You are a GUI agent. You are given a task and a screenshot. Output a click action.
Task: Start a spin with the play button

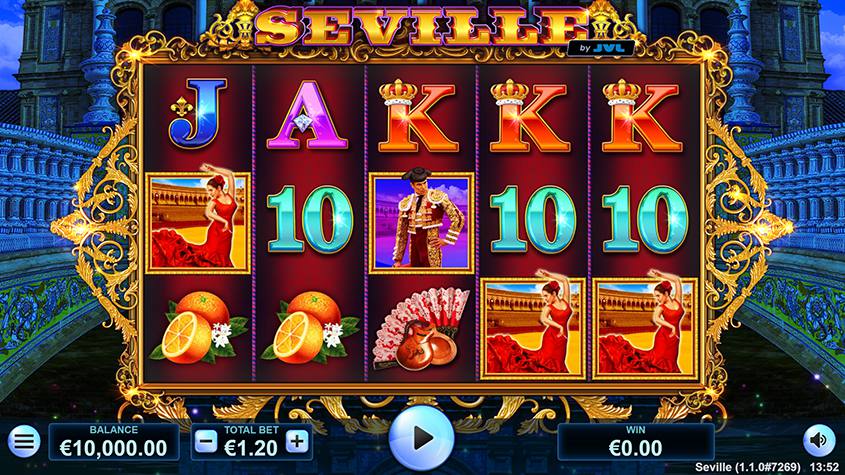click(421, 438)
